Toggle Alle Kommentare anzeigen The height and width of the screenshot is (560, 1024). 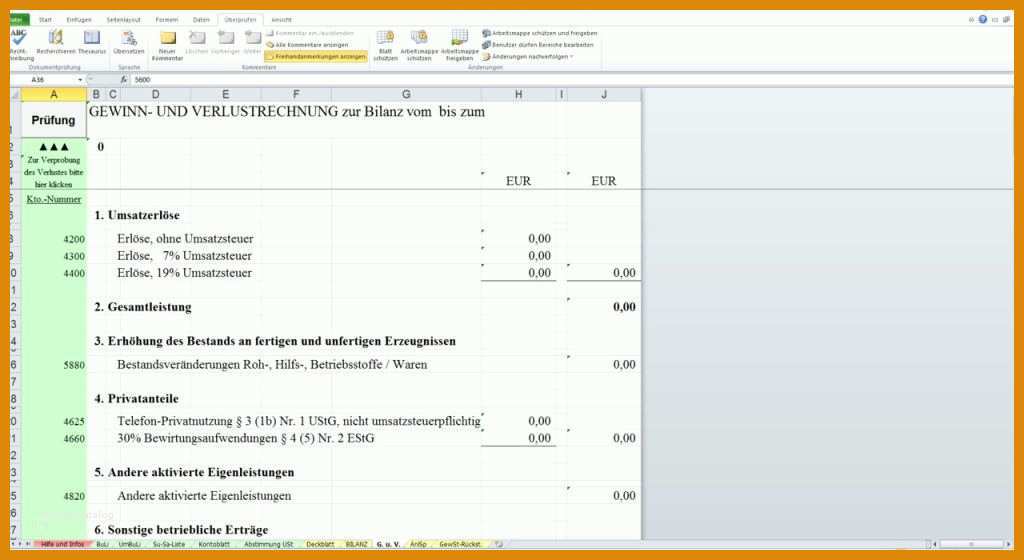click(x=307, y=45)
